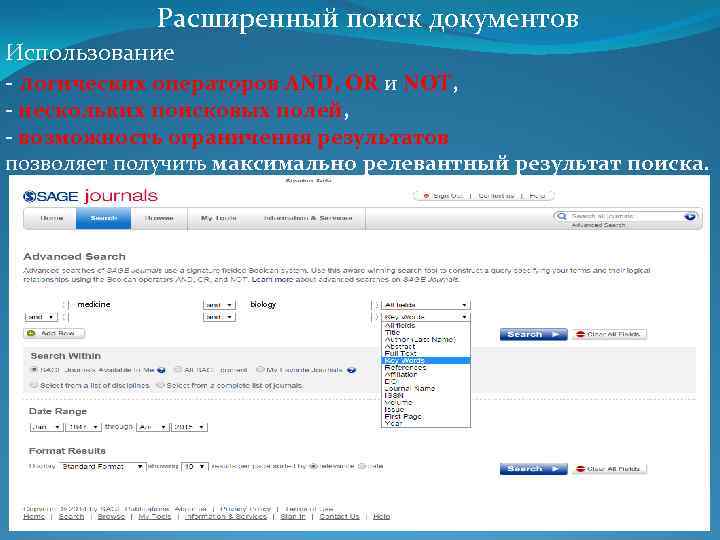Select SAGE Journals Available to Me radio

point(34,370)
